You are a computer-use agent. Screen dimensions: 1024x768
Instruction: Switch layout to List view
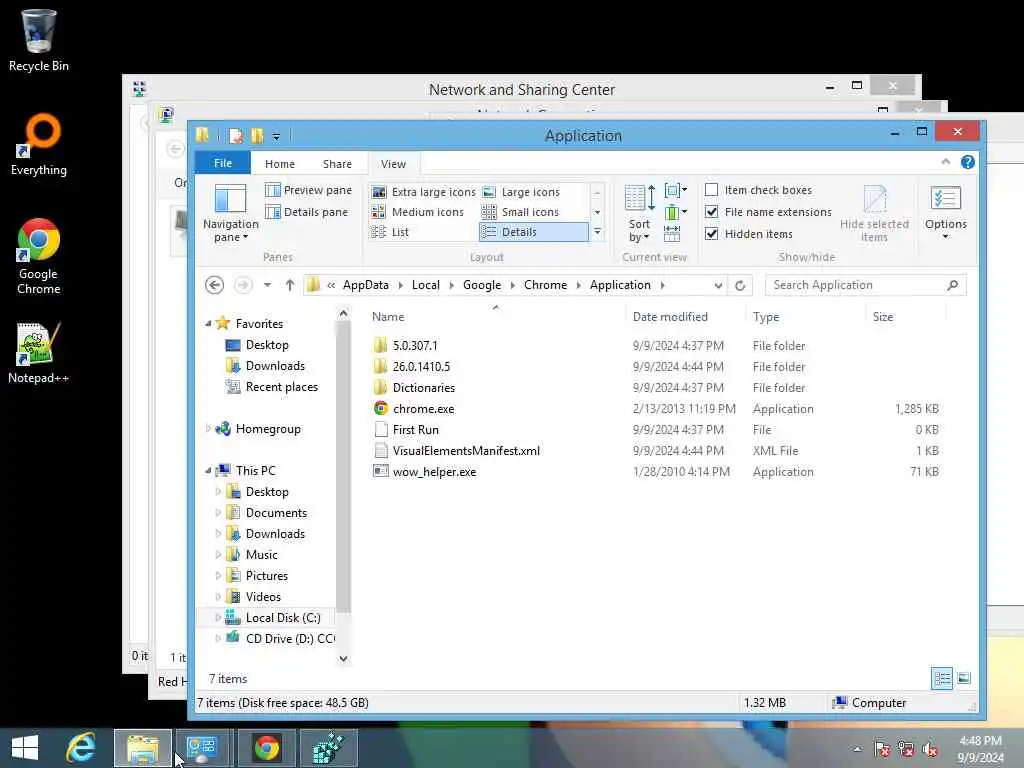(390, 232)
